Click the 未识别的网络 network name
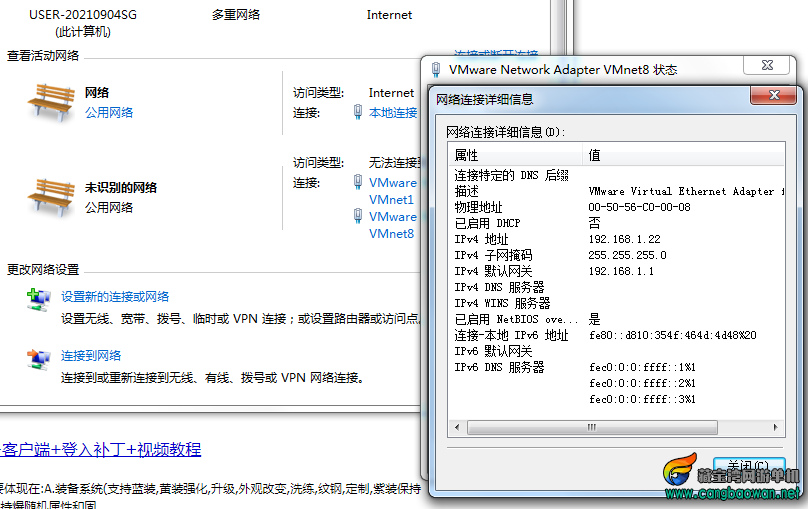Image resolution: width=808 pixels, height=509 pixels. (121, 188)
